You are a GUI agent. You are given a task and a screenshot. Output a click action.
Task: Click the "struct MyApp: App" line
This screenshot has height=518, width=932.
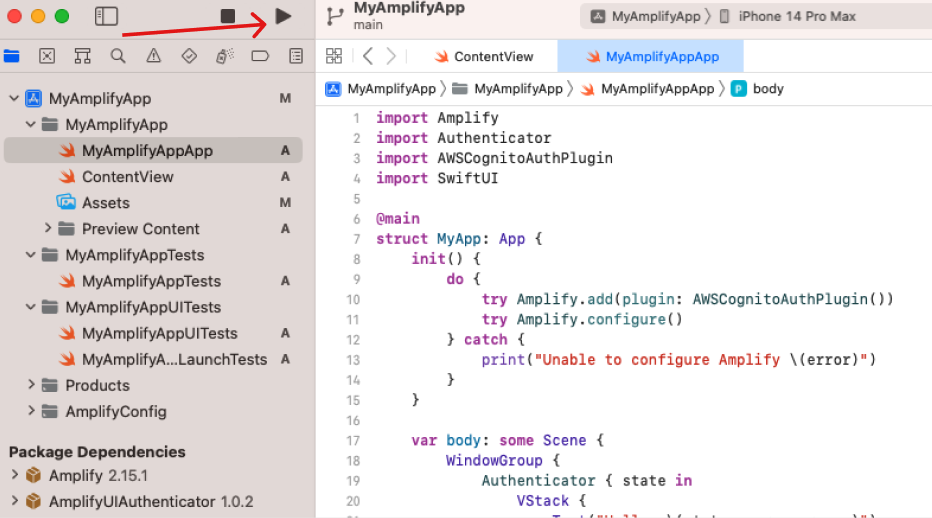pyautogui.click(x=459, y=239)
